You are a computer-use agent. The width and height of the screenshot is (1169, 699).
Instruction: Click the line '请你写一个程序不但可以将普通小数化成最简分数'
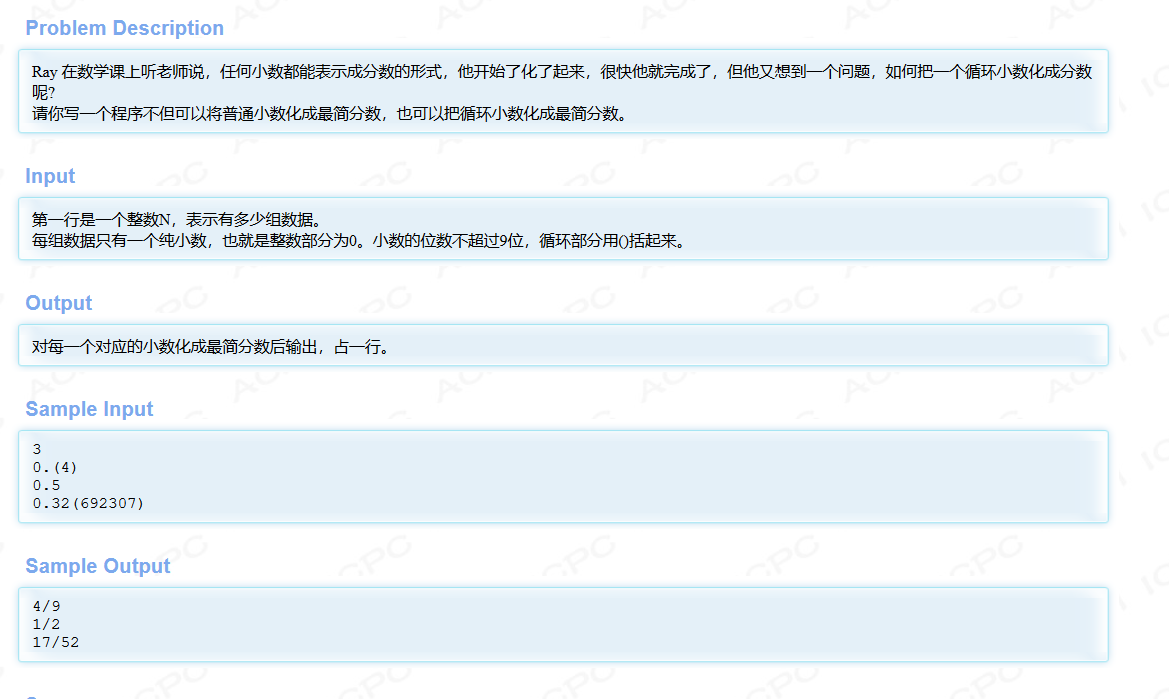click(332, 114)
